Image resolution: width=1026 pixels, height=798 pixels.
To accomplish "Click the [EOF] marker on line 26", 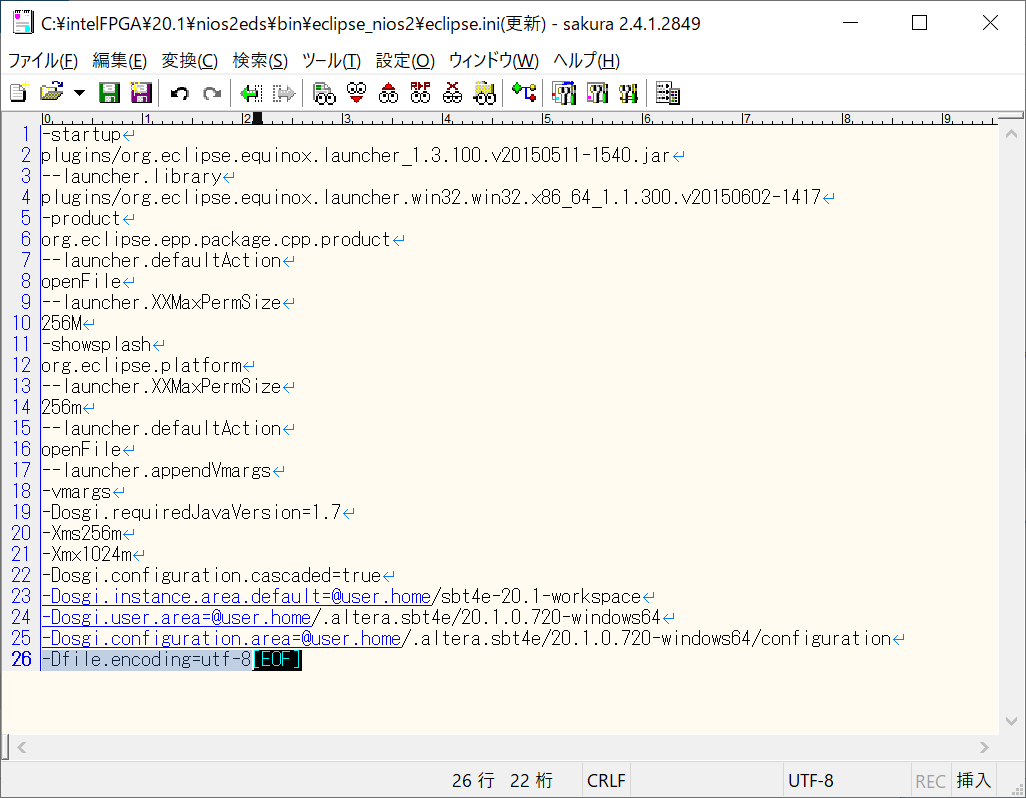I will tap(277, 659).
